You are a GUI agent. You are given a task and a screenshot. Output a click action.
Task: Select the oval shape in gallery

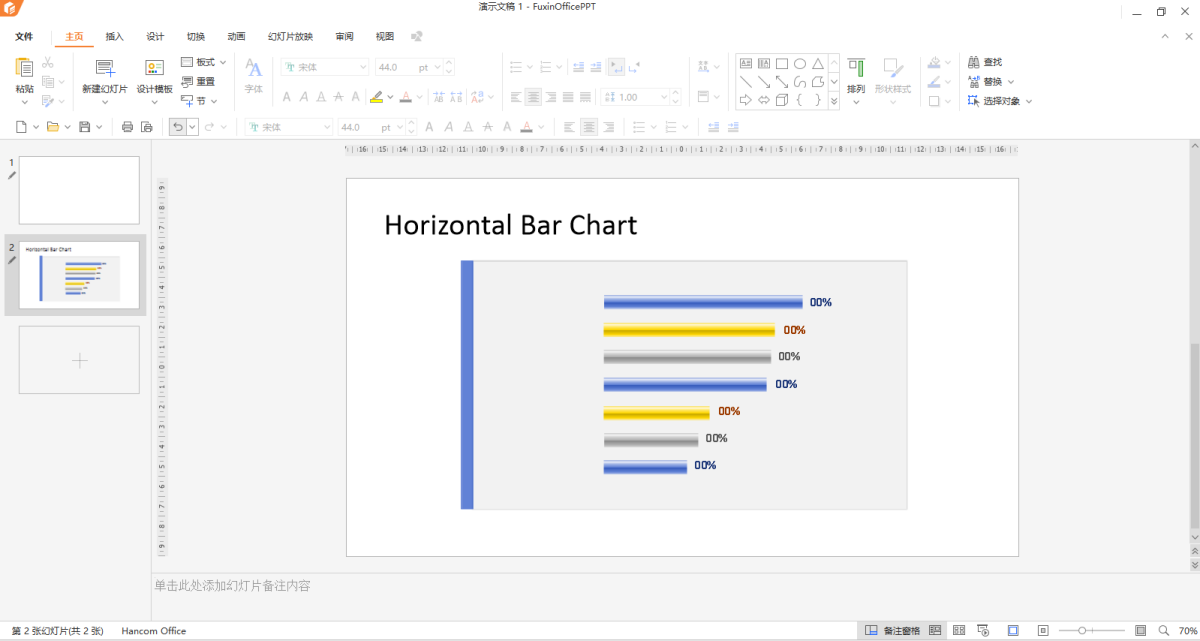800,64
